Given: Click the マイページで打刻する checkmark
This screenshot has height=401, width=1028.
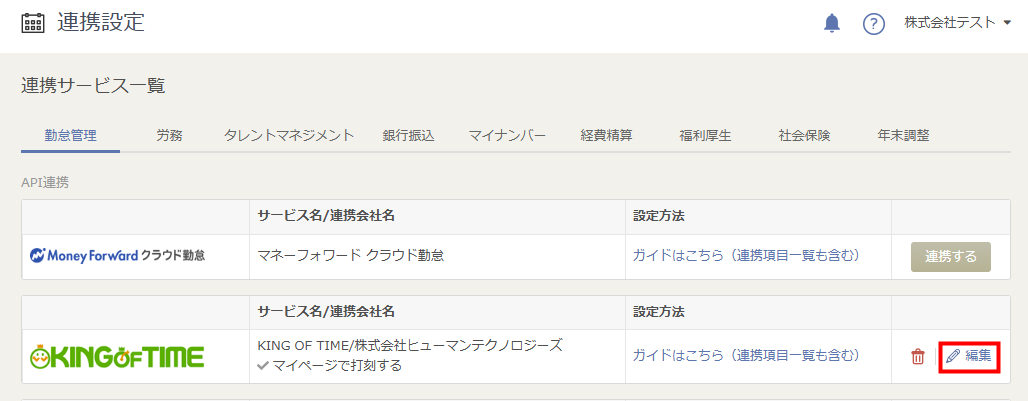Looking at the screenshot, I should point(264,366).
